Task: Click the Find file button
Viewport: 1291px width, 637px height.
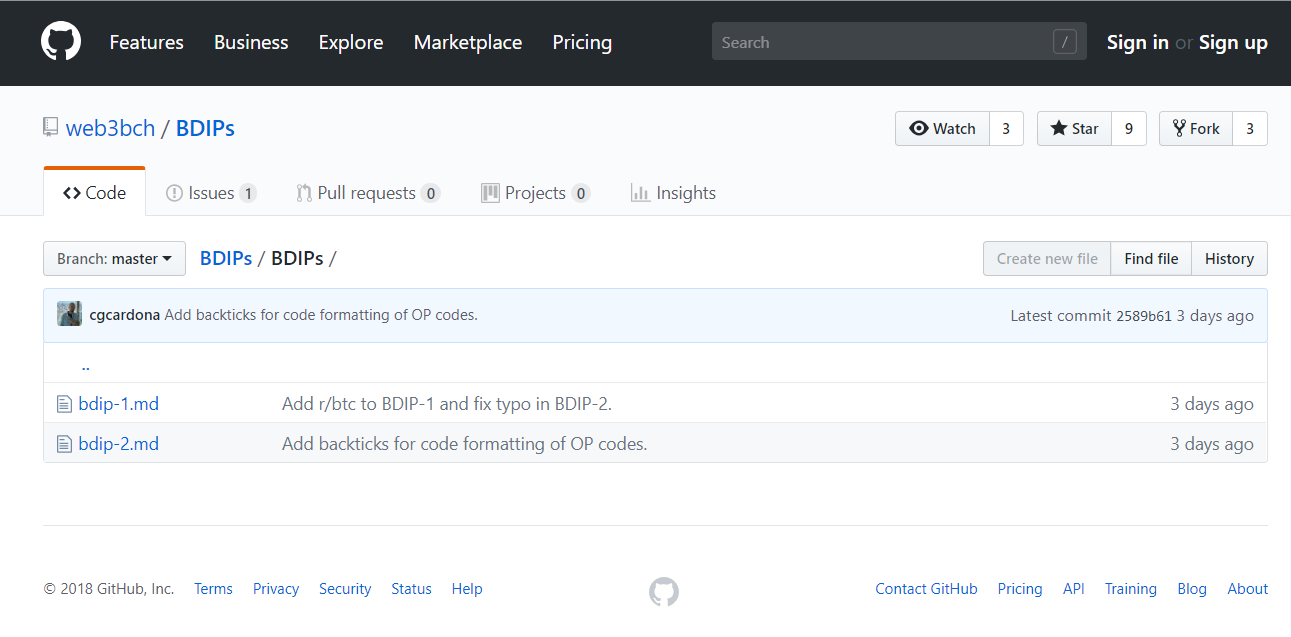Action: pyautogui.click(x=1151, y=258)
